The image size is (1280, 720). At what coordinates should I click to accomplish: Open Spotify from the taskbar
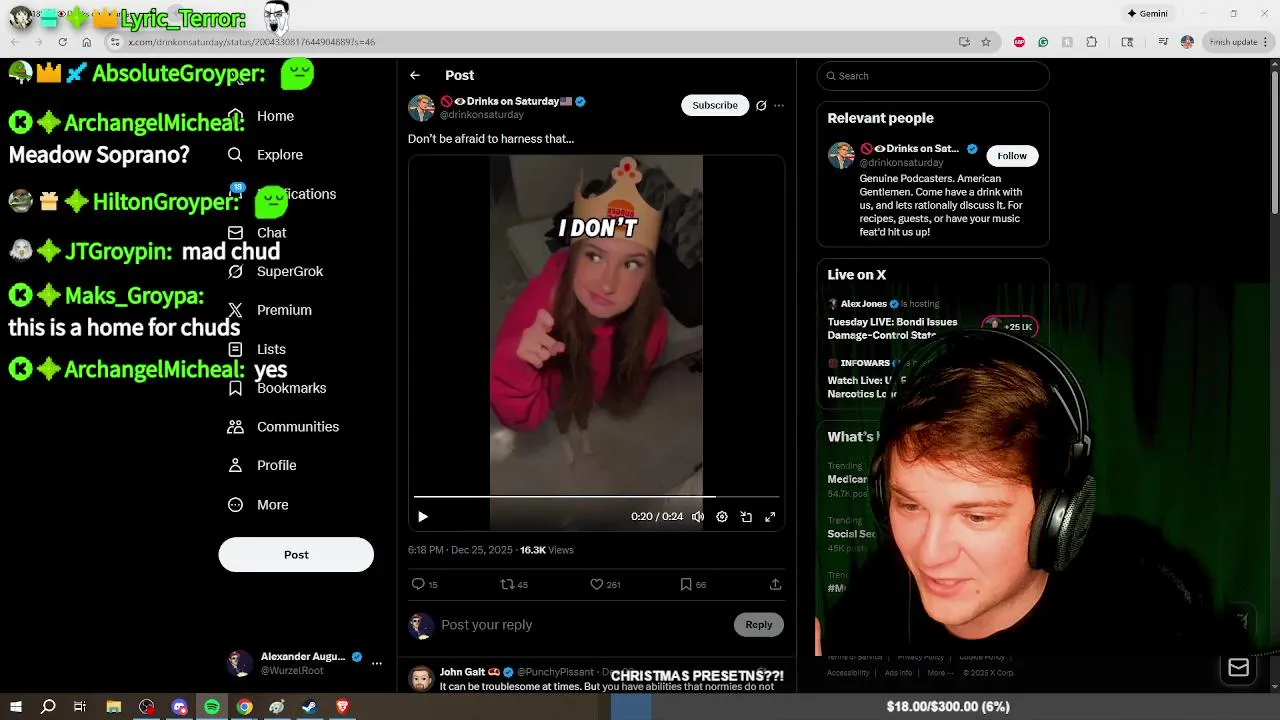[x=212, y=707]
